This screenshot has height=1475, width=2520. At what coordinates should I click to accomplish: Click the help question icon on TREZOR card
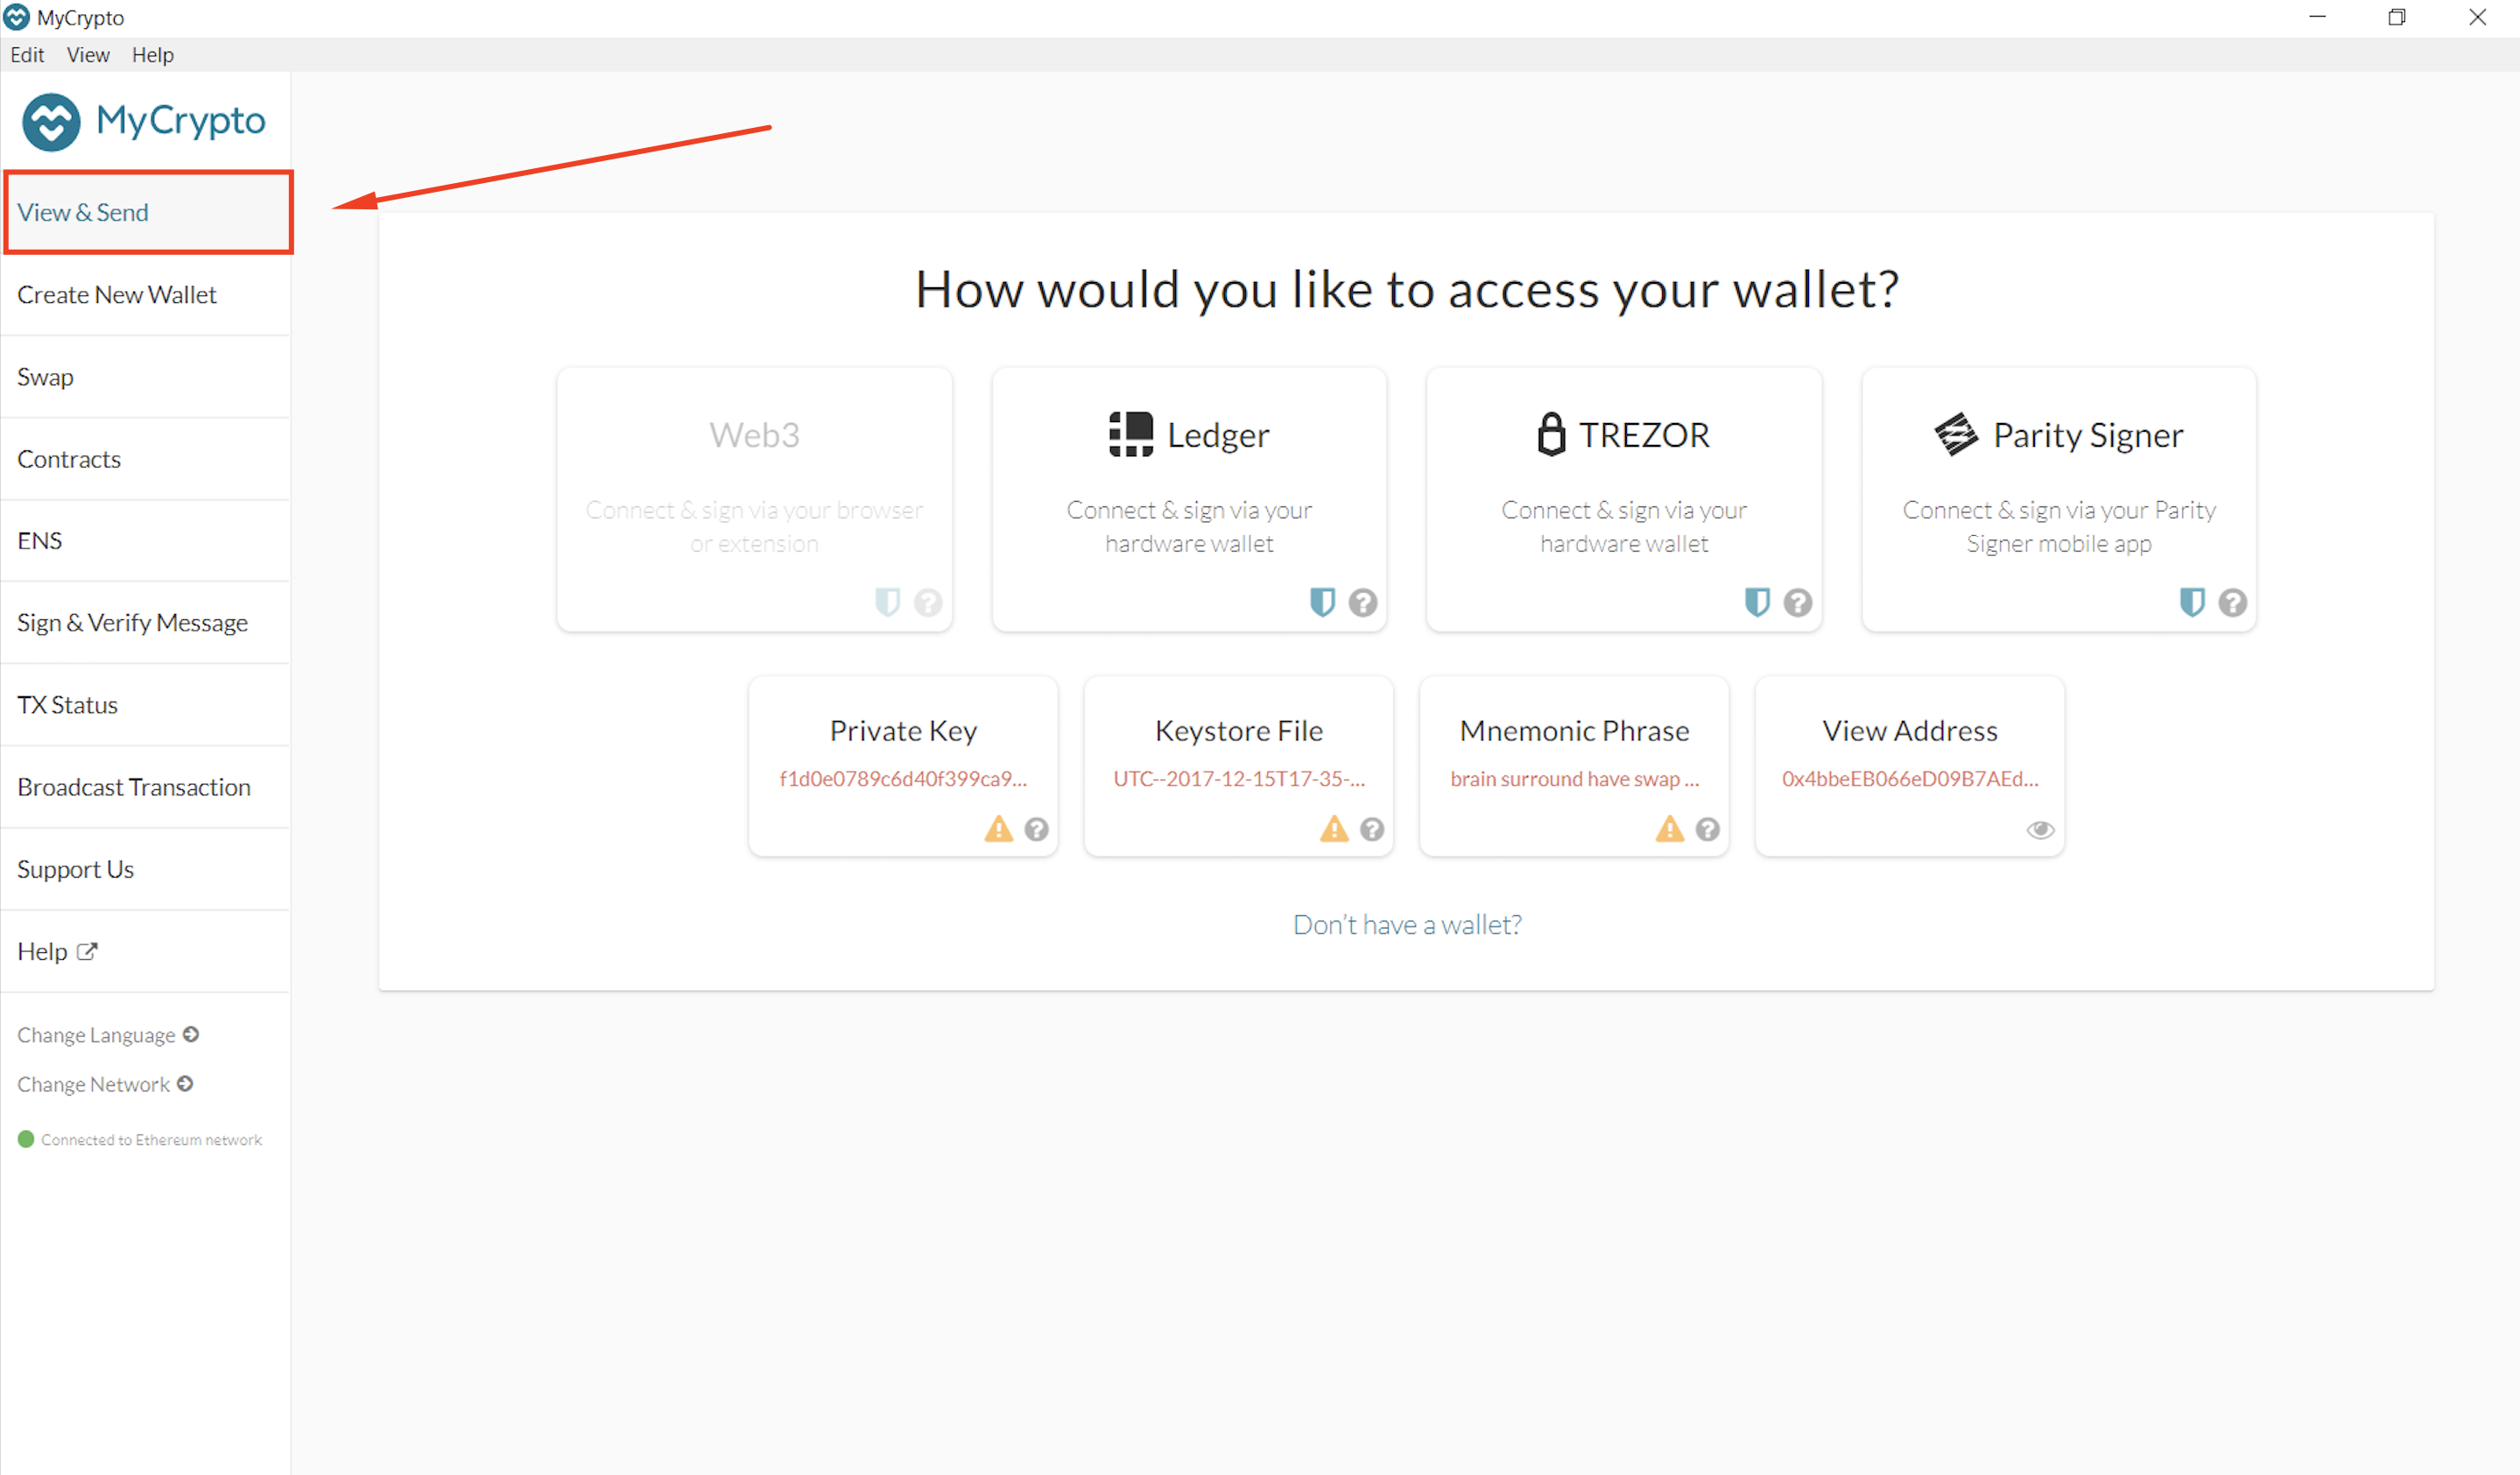[x=1797, y=602]
